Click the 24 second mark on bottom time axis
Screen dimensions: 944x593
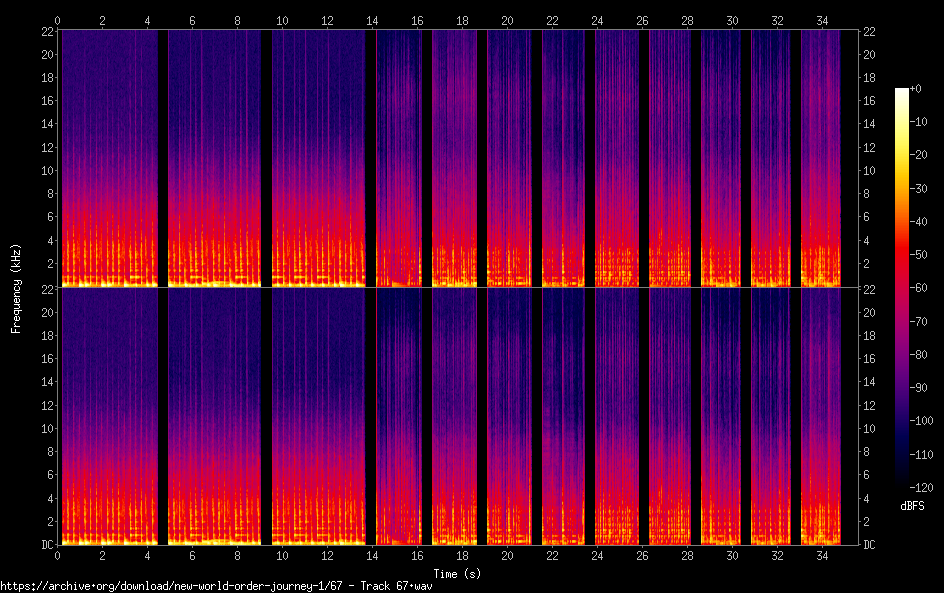(x=597, y=555)
